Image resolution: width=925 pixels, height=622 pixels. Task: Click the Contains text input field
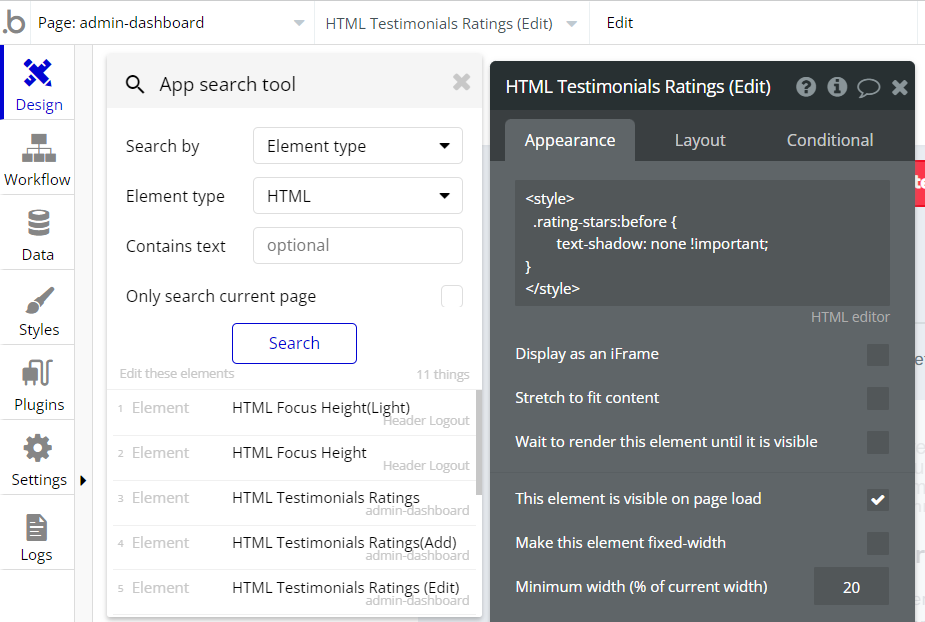(x=357, y=245)
